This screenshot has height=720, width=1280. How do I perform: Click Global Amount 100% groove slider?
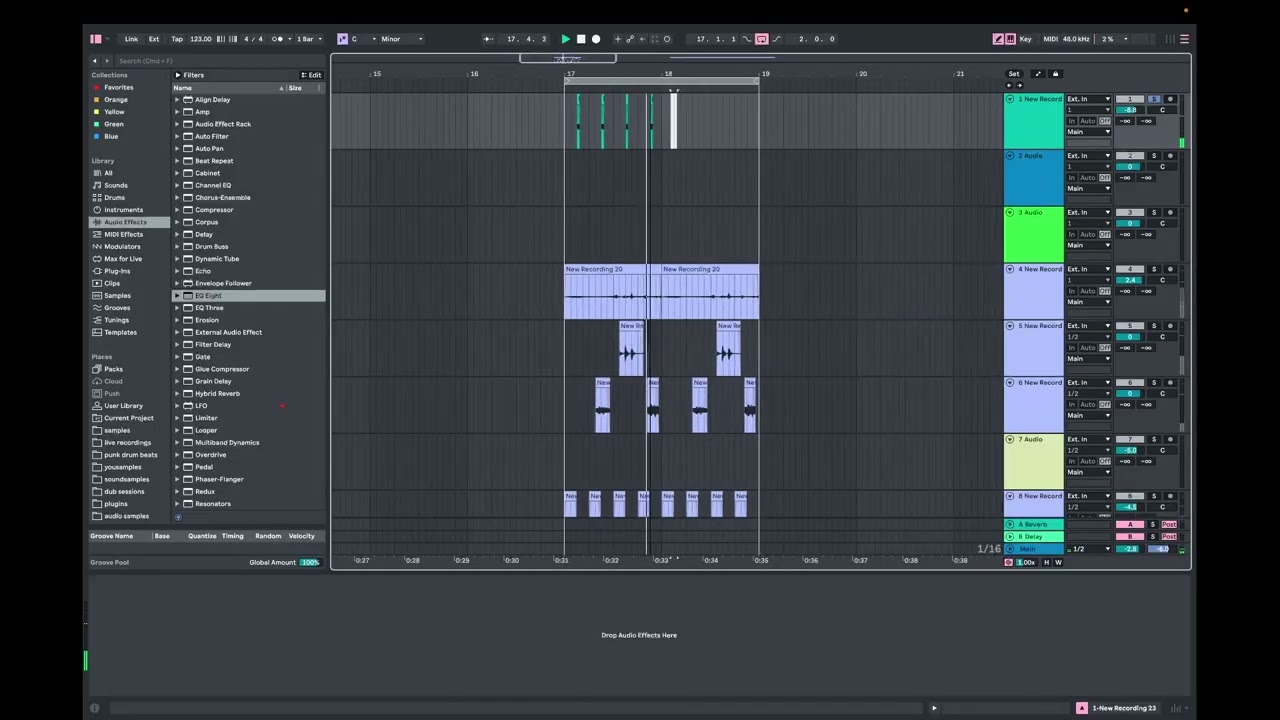(x=311, y=562)
